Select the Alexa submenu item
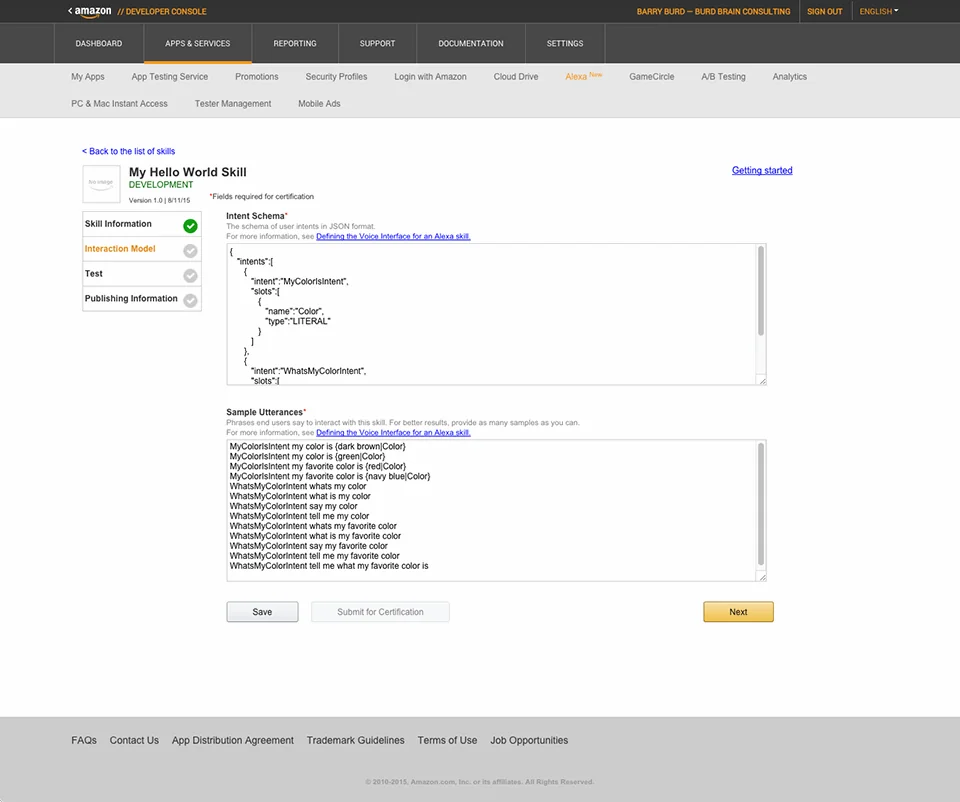This screenshot has width=960, height=802. 583,77
